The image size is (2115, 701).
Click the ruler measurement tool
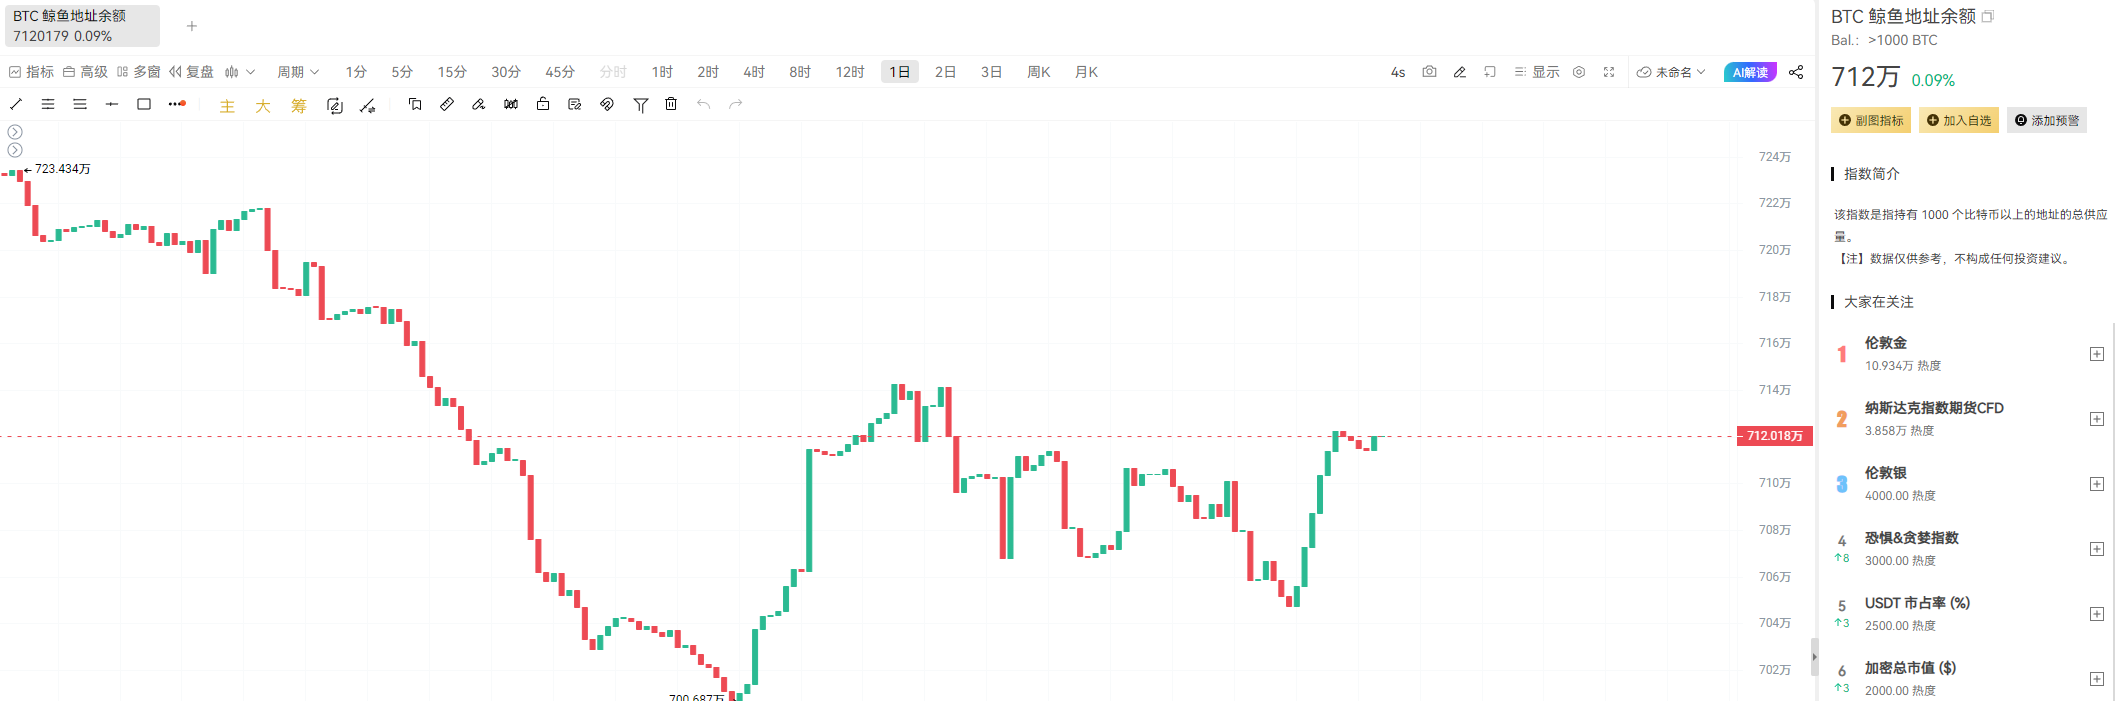point(447,104)
